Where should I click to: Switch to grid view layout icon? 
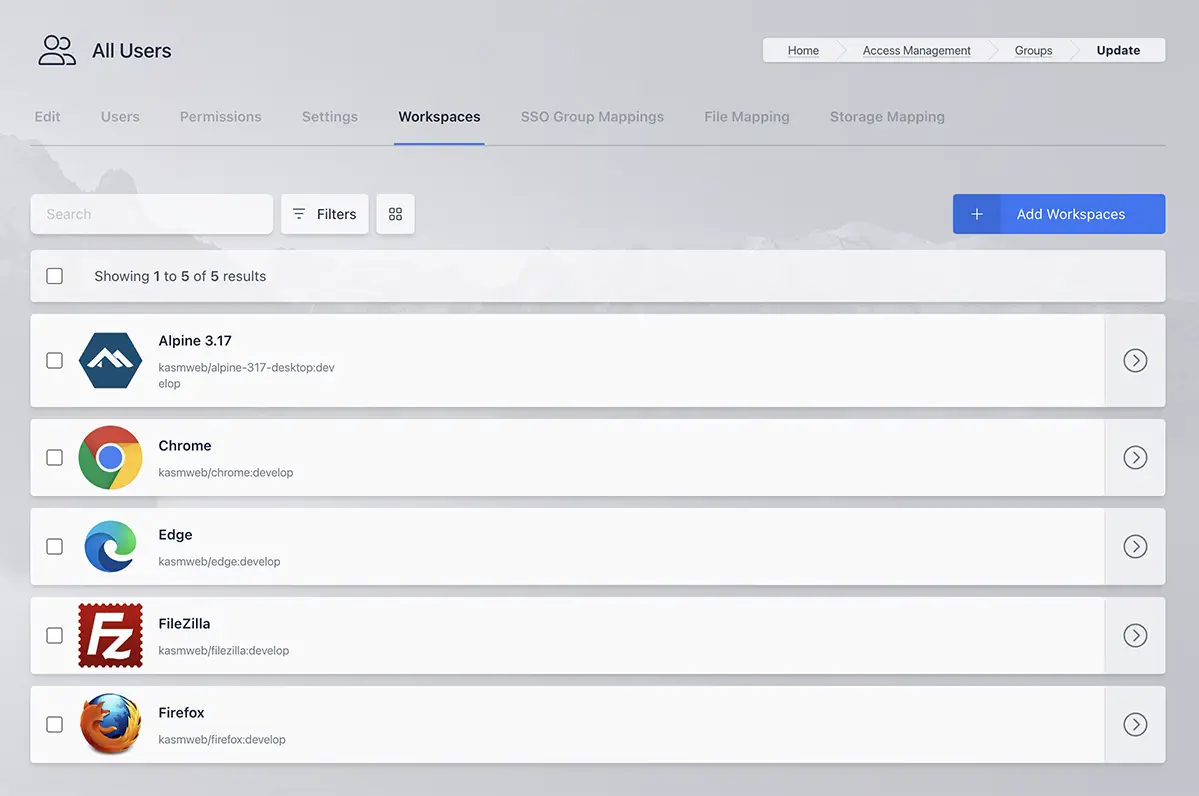coord(395,214)
